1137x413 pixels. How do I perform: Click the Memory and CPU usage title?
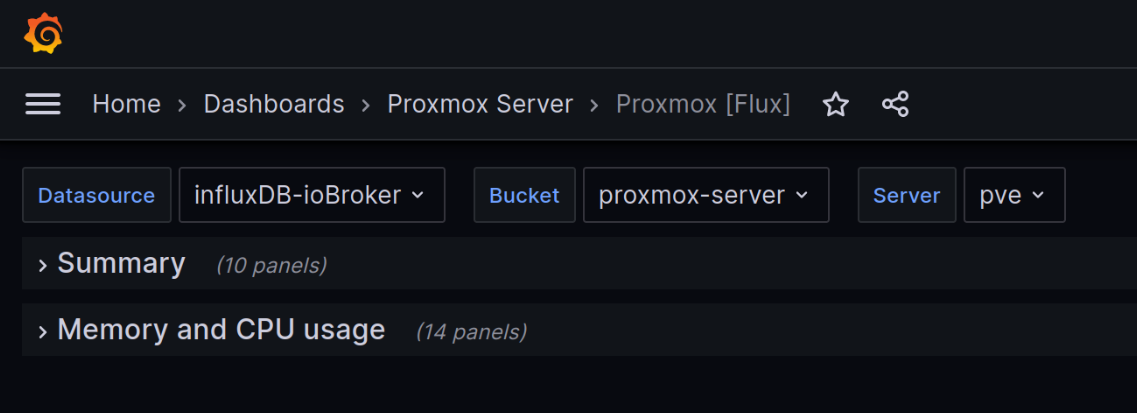tap(221, 329)
